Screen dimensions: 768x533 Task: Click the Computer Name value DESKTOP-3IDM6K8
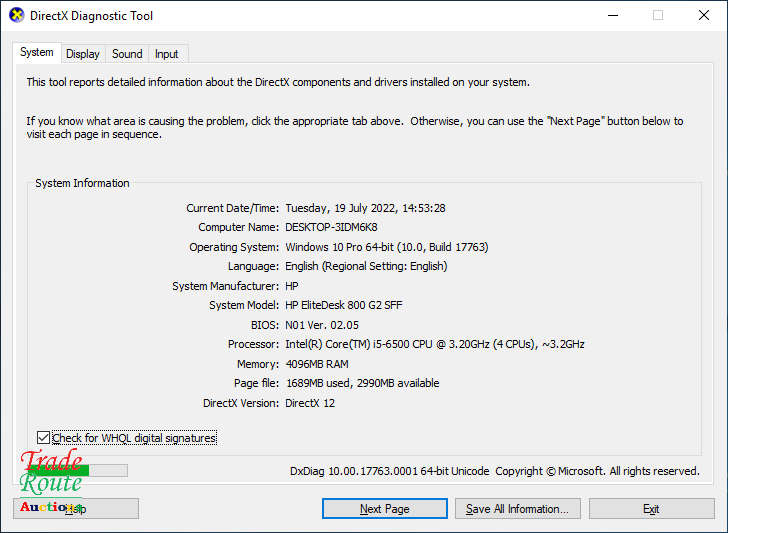[331, 227]
